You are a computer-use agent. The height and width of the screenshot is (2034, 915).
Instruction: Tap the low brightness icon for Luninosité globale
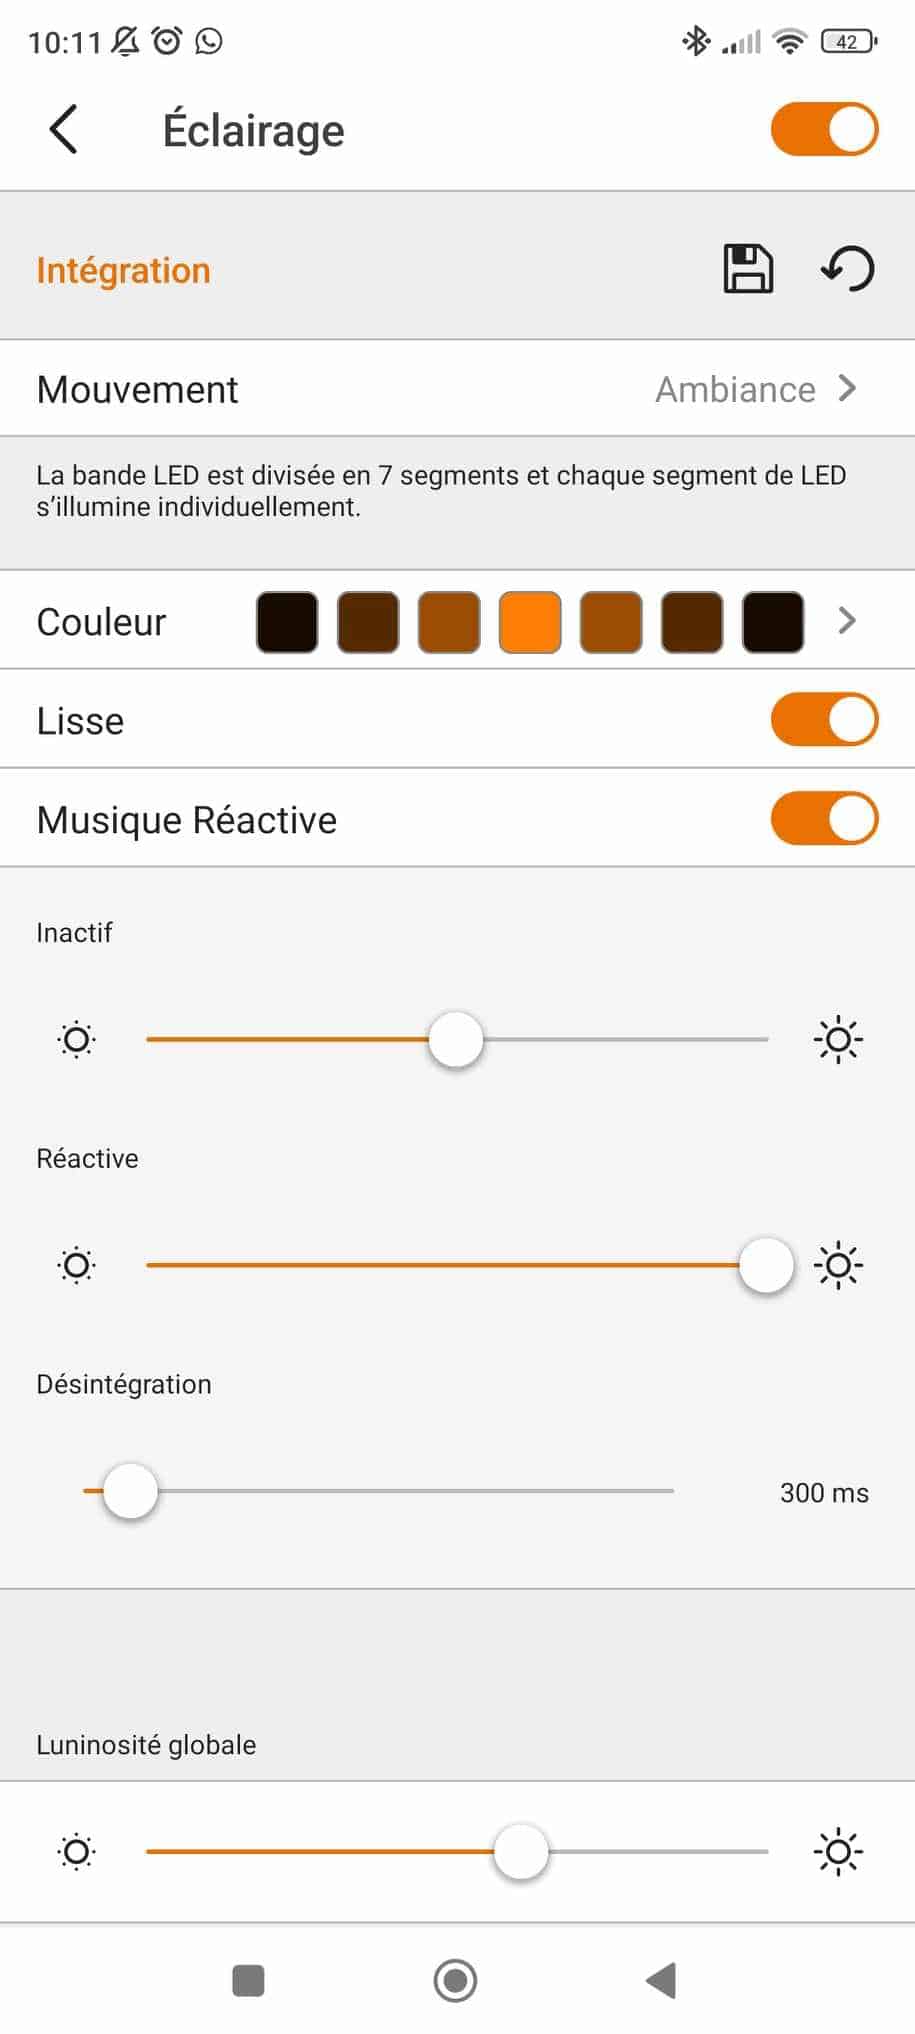coord(77,1852)
